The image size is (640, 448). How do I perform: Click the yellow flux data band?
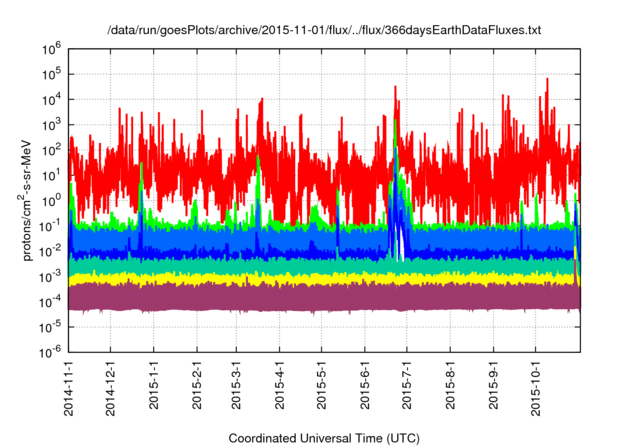[x=324, y=279]
